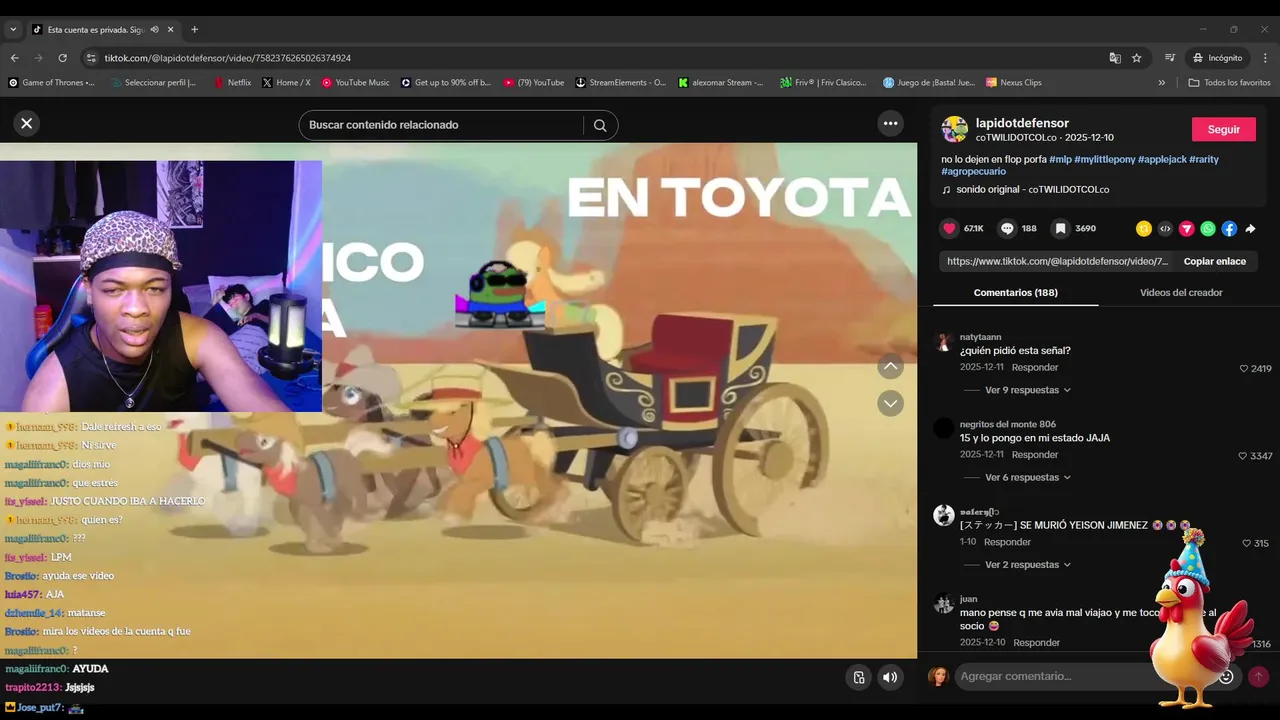1280x720 pixels.
Task: Open emoji picker in comment box
Action: 1226,676
